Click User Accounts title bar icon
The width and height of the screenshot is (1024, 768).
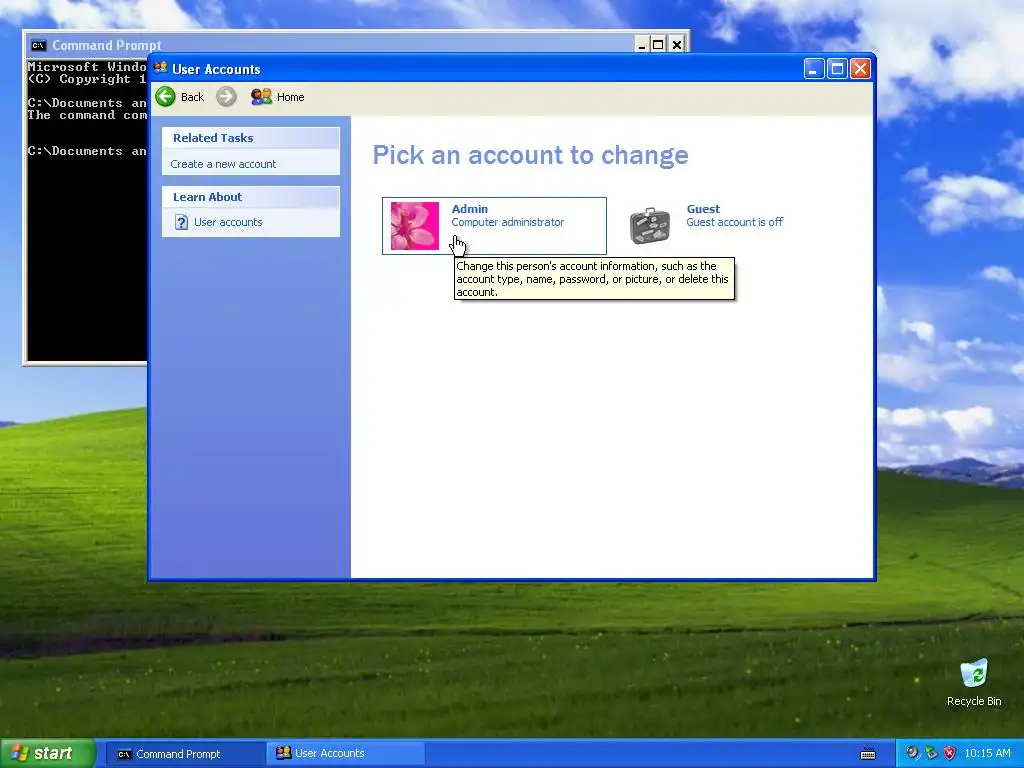click(x=161, y=68)
